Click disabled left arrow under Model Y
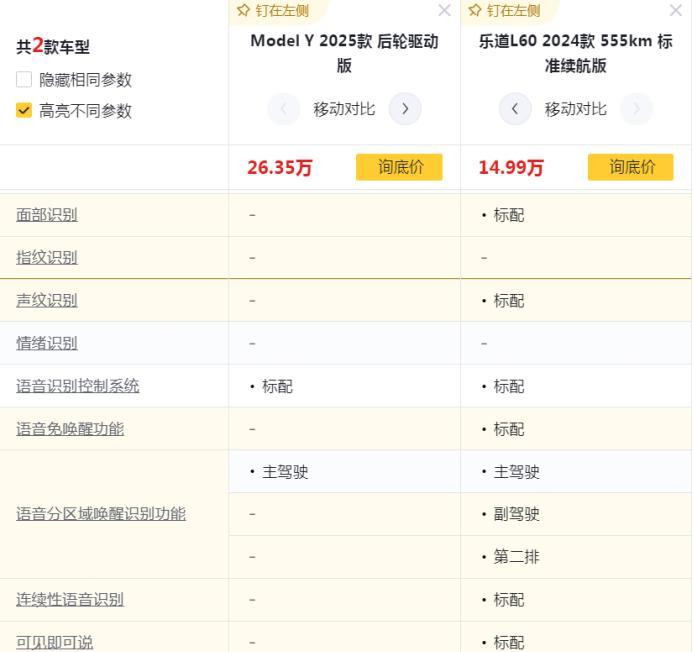 [284, 109]
